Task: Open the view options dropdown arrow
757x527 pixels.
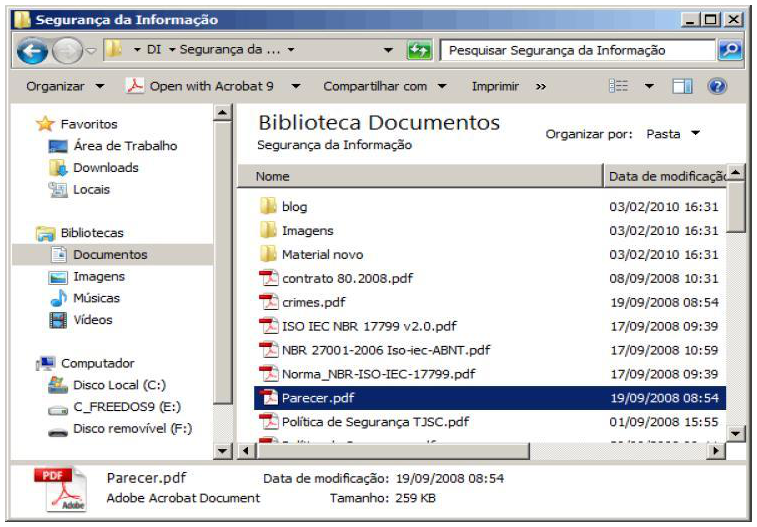Action: tap(649, 86)
